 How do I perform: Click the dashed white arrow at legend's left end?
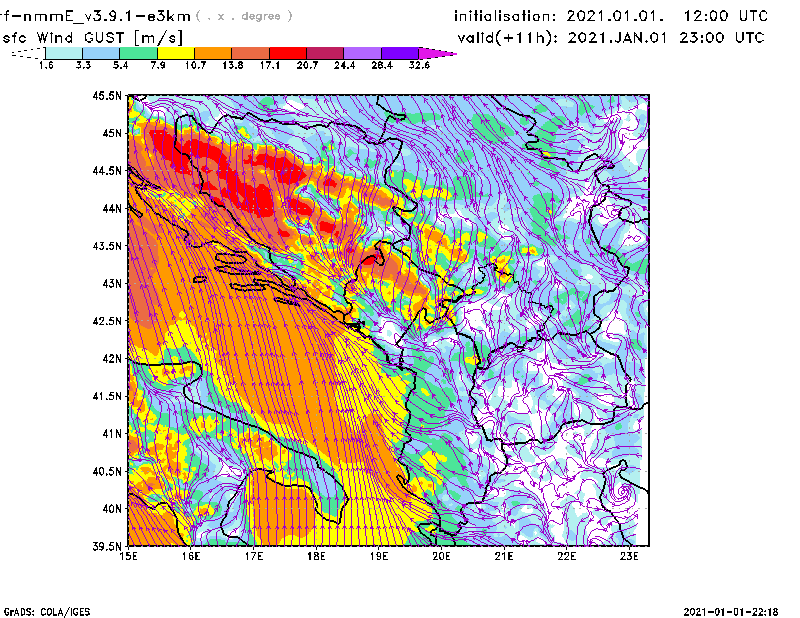(x=28, y=53)
